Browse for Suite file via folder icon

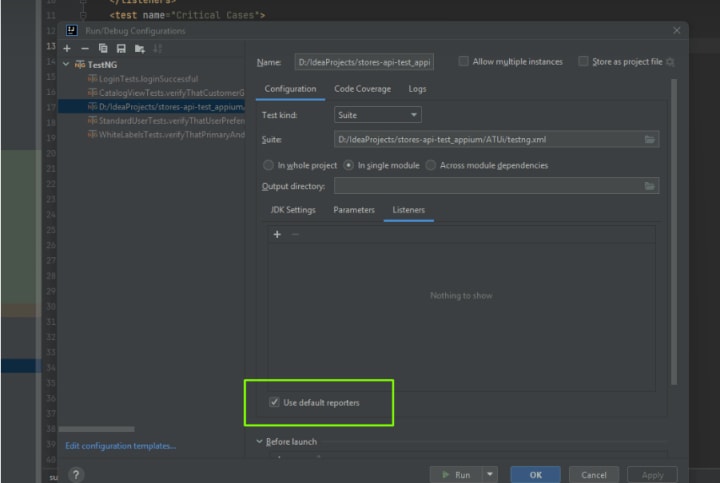click(649, 140)
